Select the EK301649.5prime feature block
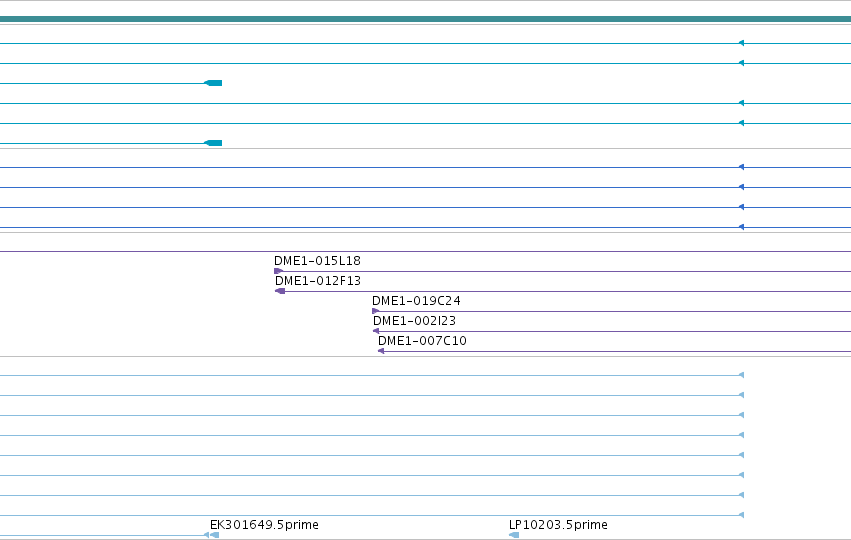This screenshot has width=851, height=540. [x=214, y=535]
